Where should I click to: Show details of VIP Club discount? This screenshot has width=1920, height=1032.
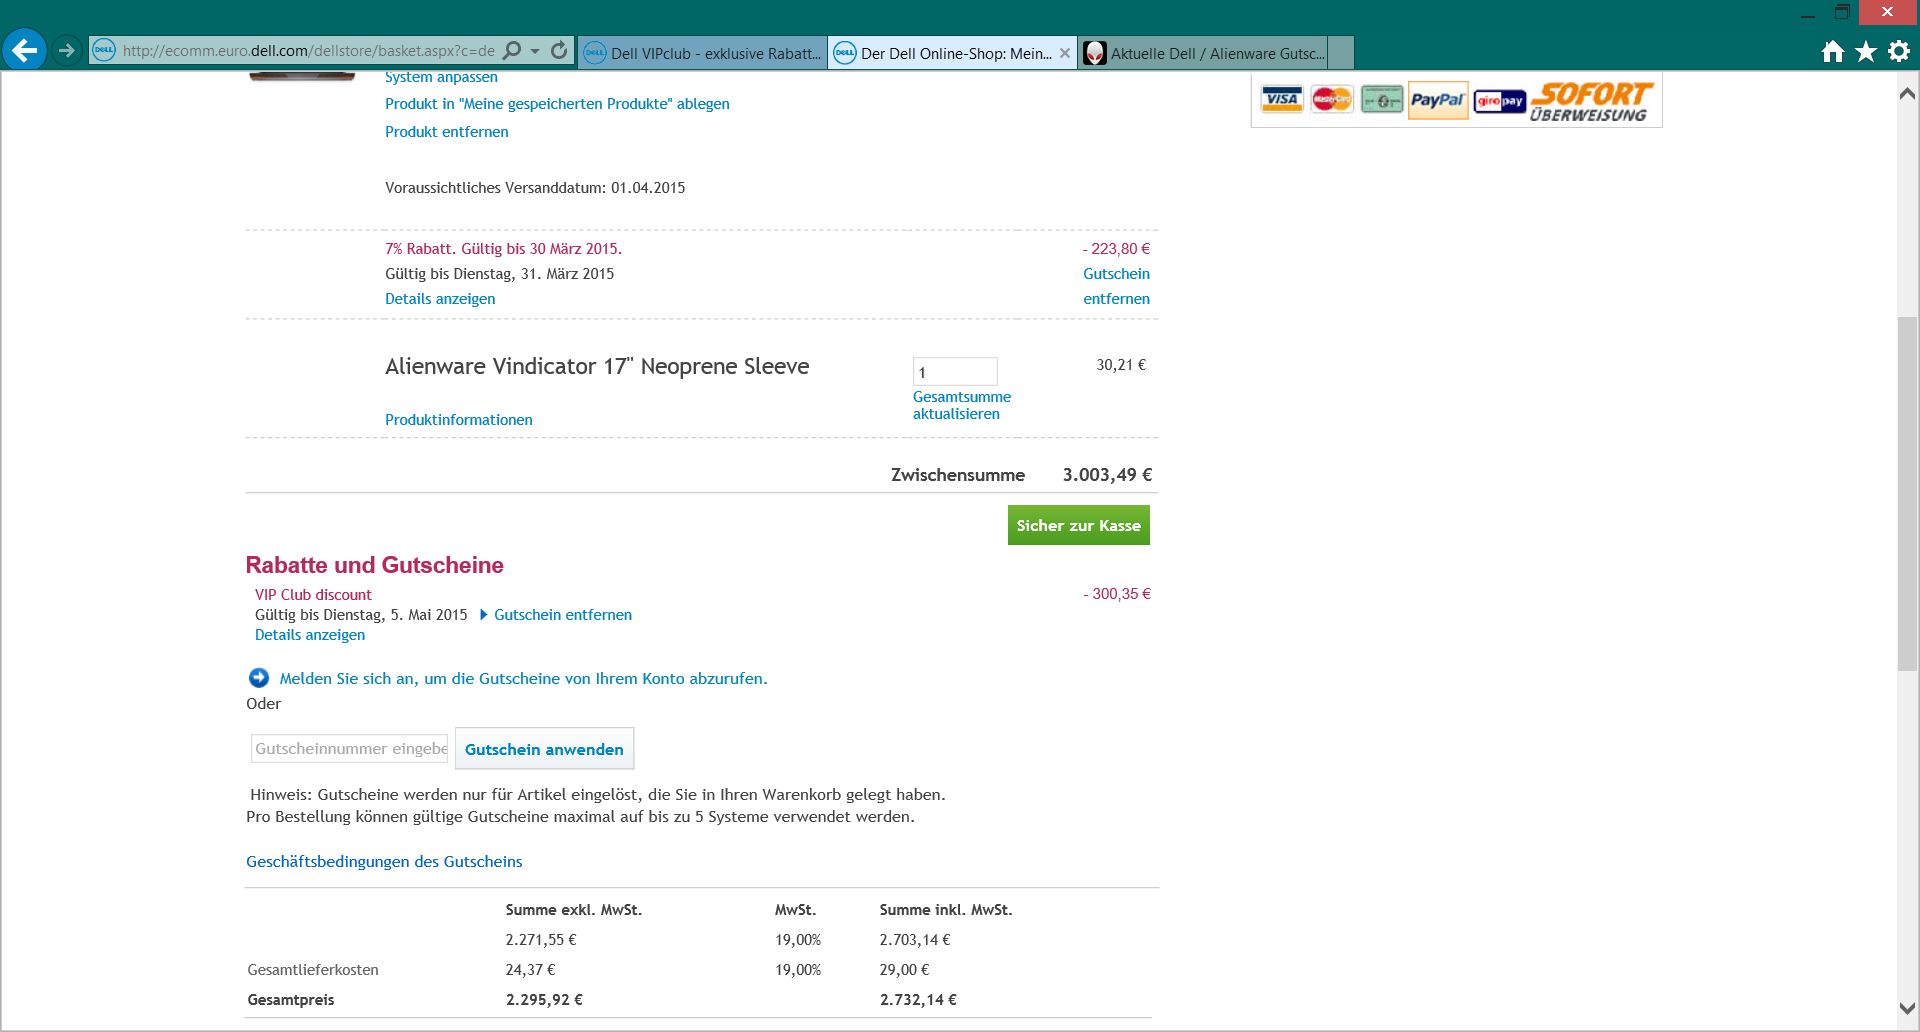(310, 635)
